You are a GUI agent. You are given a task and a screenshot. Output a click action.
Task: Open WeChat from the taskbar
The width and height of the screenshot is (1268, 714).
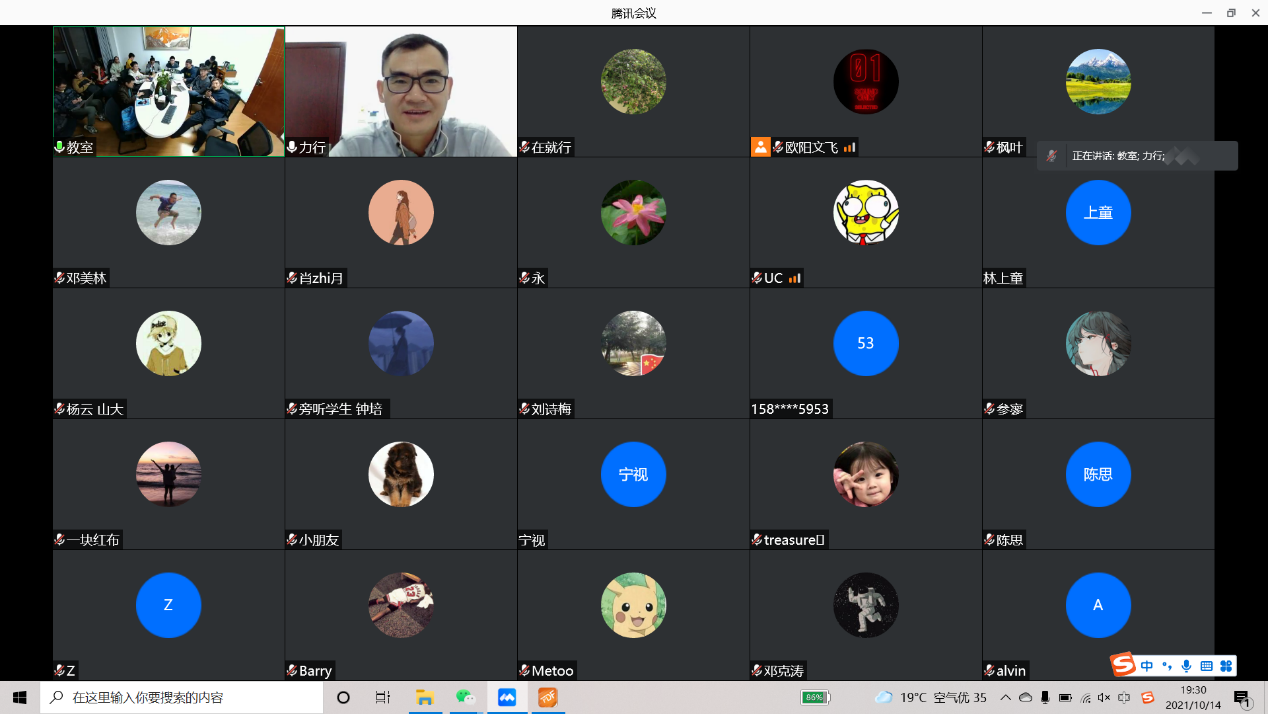click(465, 697)
